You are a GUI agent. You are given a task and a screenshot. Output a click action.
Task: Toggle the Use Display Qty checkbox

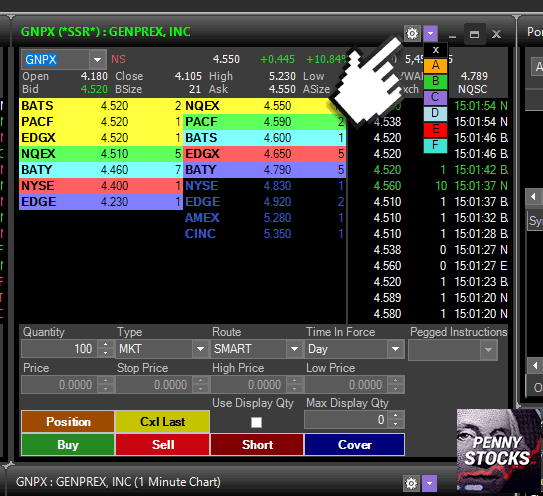pyautogui.click(x=256, y=422)
